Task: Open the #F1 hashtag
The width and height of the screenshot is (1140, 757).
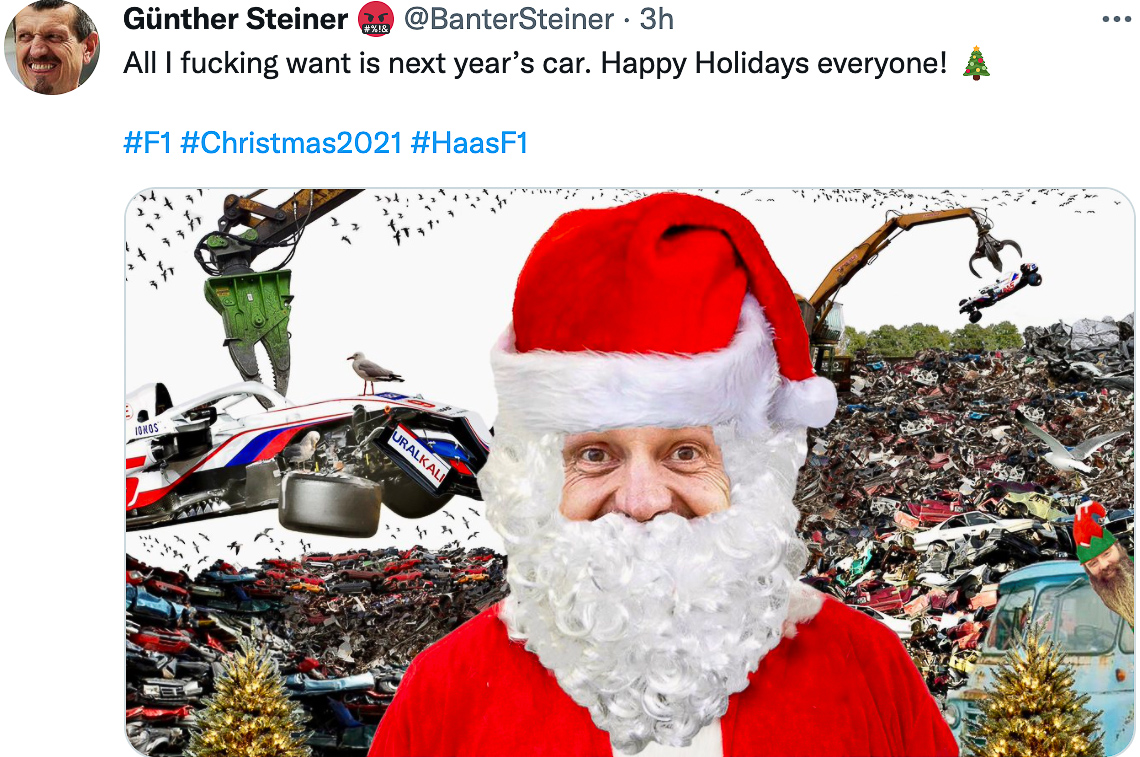Action: (148, 143)
